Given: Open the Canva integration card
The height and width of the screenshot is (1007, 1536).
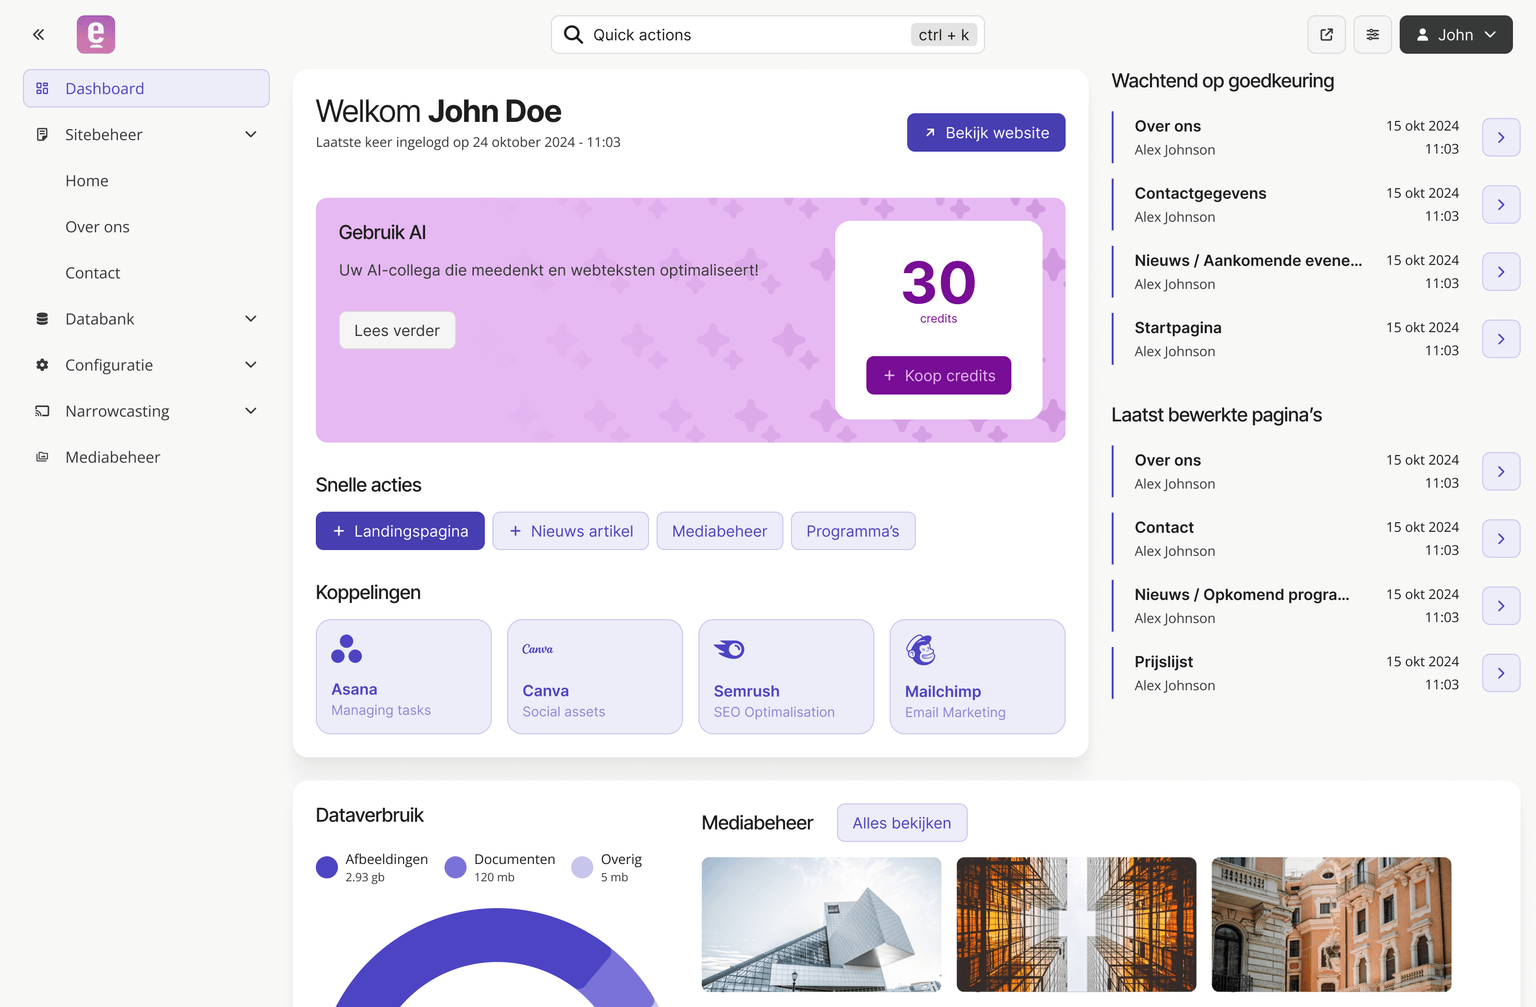Looking at the screenshot, I should [594, 677].
